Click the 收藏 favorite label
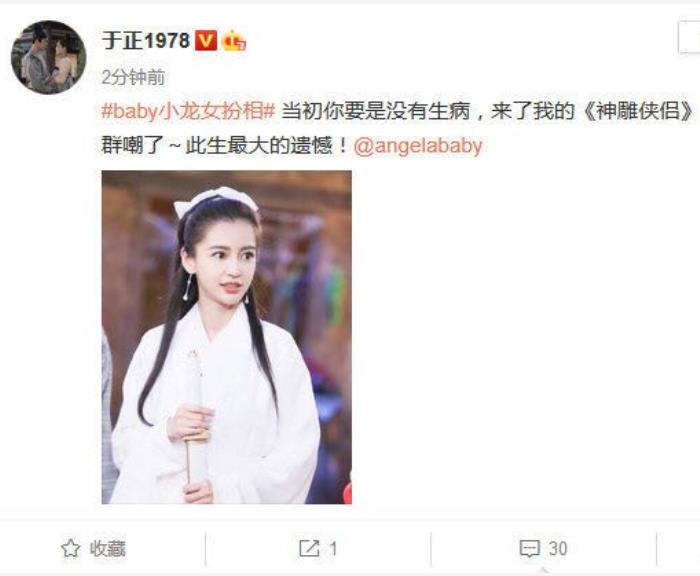Screen dimensions: 700x576 coord(108,548)
